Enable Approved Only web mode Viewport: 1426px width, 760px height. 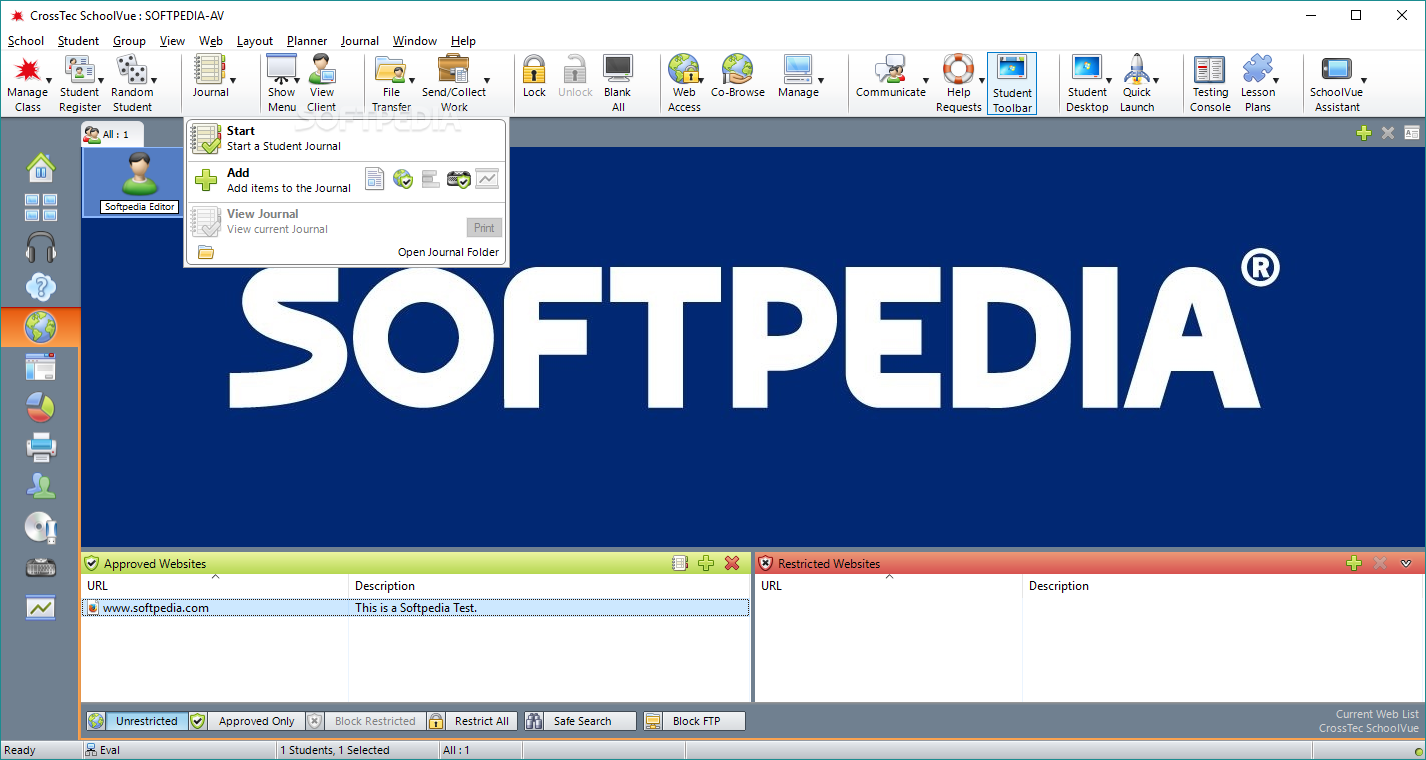(x=247, y=721)
